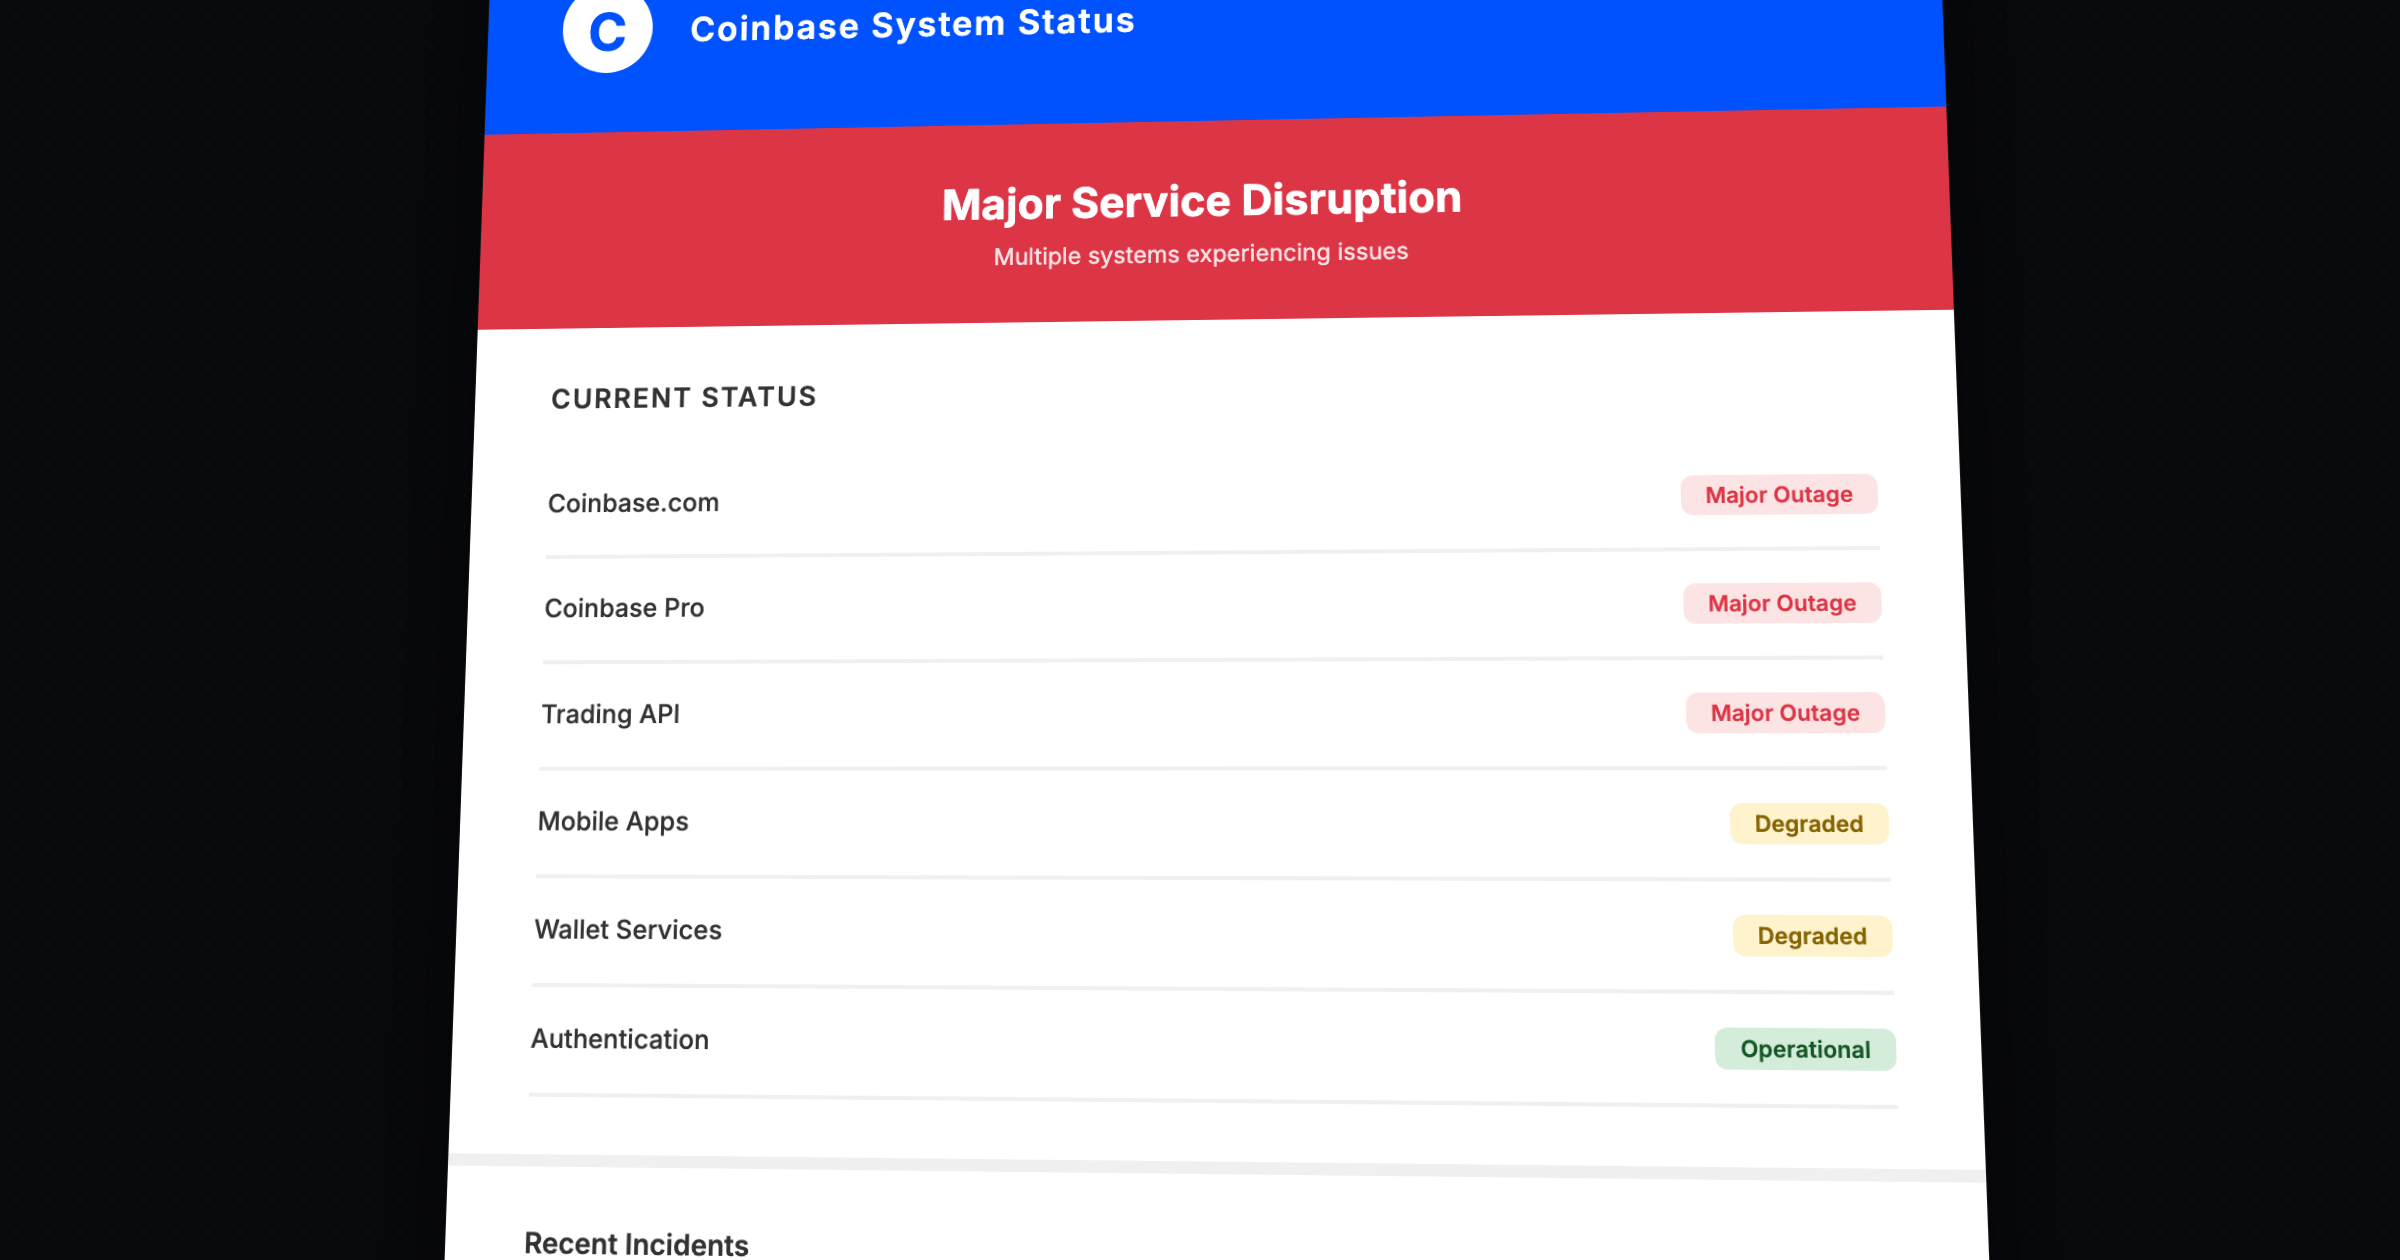This screenshot has height=1260, width=2400.
Task: Click the Recent Incidents heading
Action: click(x=636, y=1244)
